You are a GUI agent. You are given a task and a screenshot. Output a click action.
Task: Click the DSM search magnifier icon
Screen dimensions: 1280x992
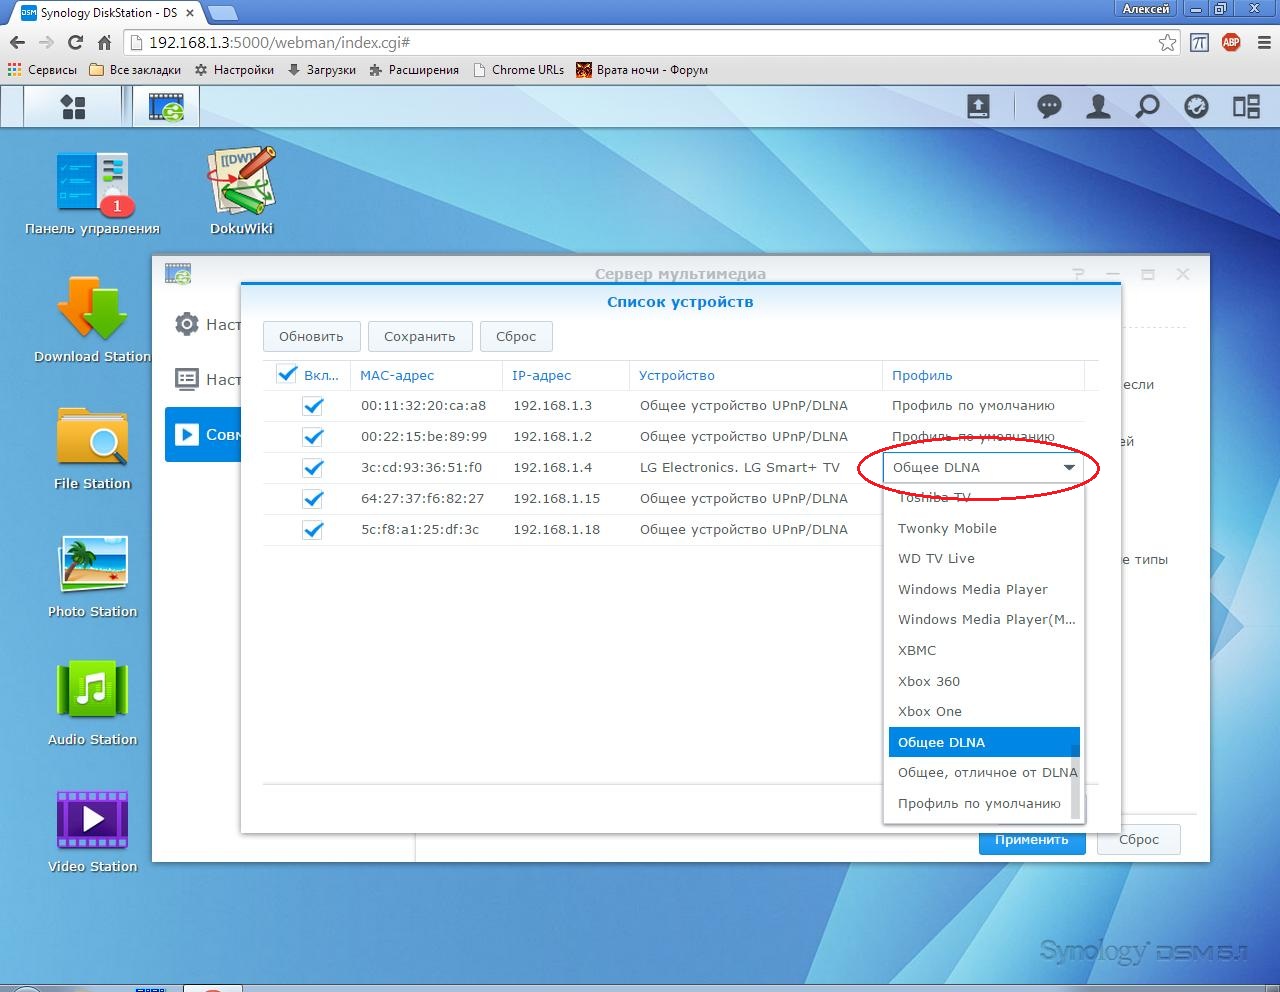(1147, 107)
